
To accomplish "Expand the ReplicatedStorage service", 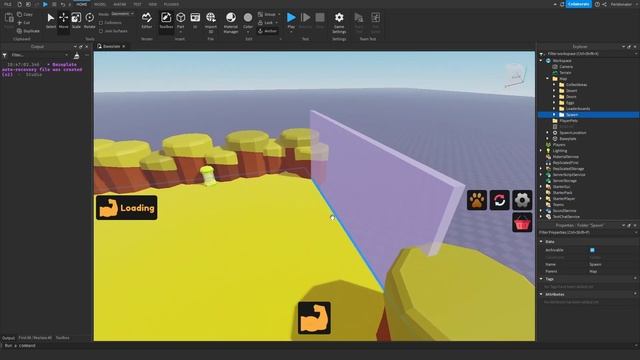I will coord(542,169).
